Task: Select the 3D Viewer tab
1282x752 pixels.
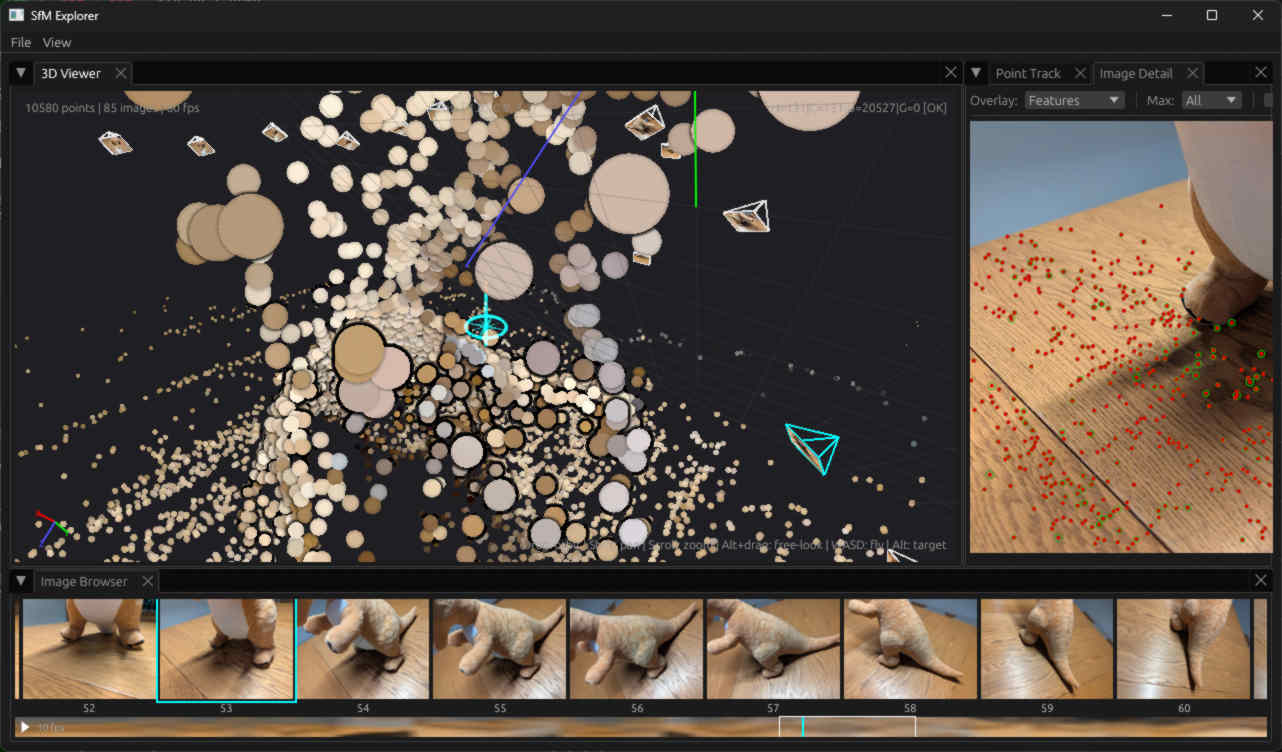Action: [70, 73]
